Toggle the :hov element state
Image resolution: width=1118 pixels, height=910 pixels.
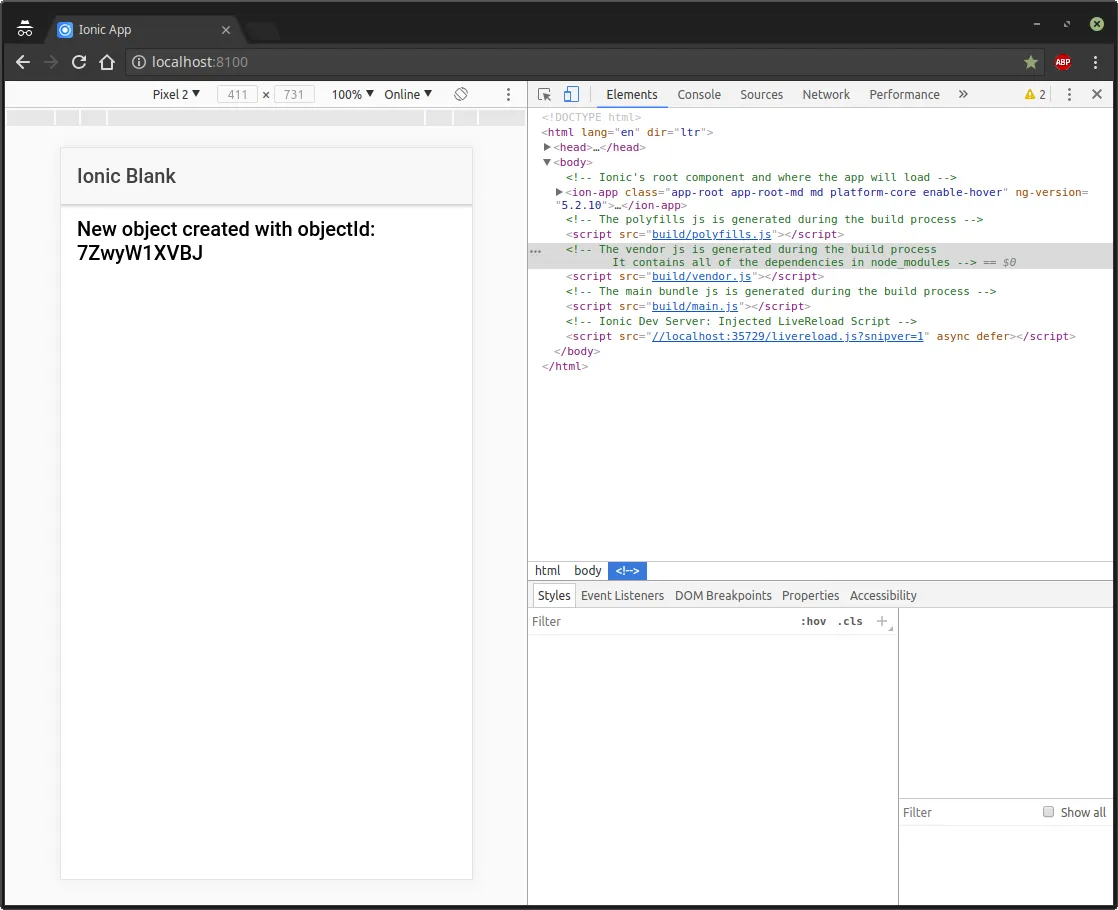click(813, 621)
